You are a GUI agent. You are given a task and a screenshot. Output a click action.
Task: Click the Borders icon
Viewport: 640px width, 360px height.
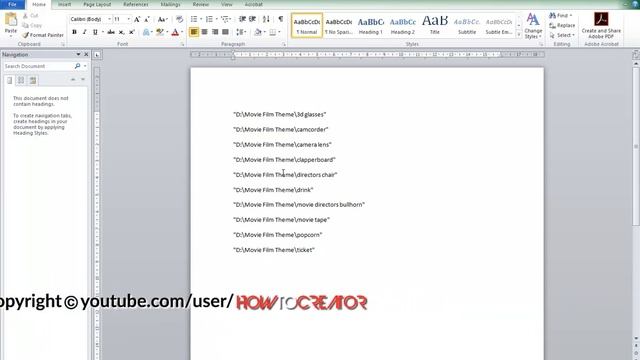point(273,32)
